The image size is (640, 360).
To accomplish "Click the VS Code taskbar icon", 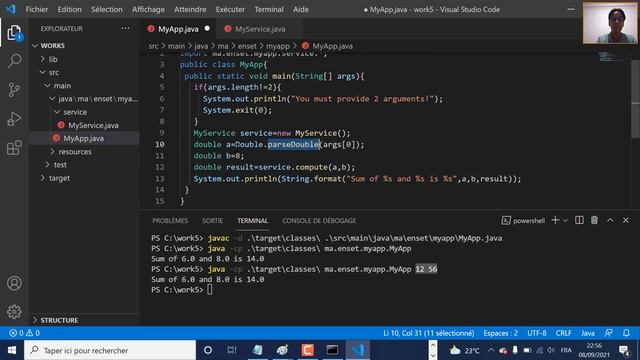I will coord(357,350).
